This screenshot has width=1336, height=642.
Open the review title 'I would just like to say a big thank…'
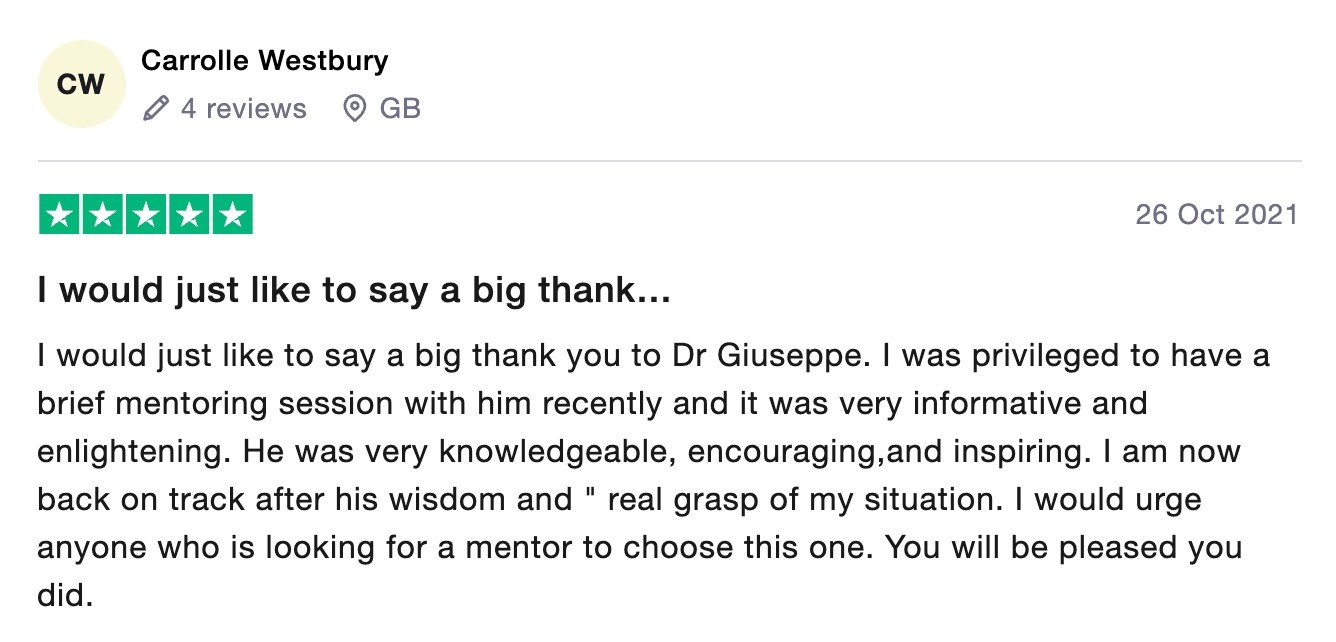(x=354, y=292)
